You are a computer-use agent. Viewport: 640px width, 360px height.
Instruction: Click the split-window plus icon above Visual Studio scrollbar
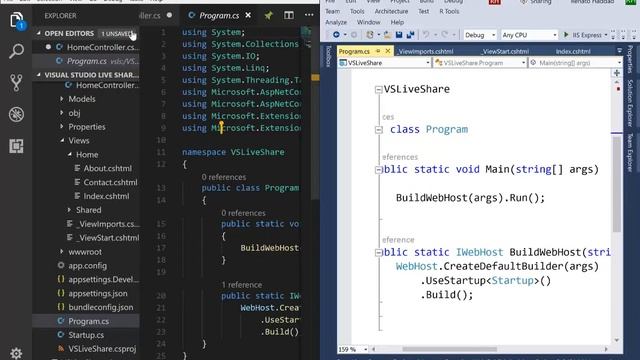pos(617,73)
